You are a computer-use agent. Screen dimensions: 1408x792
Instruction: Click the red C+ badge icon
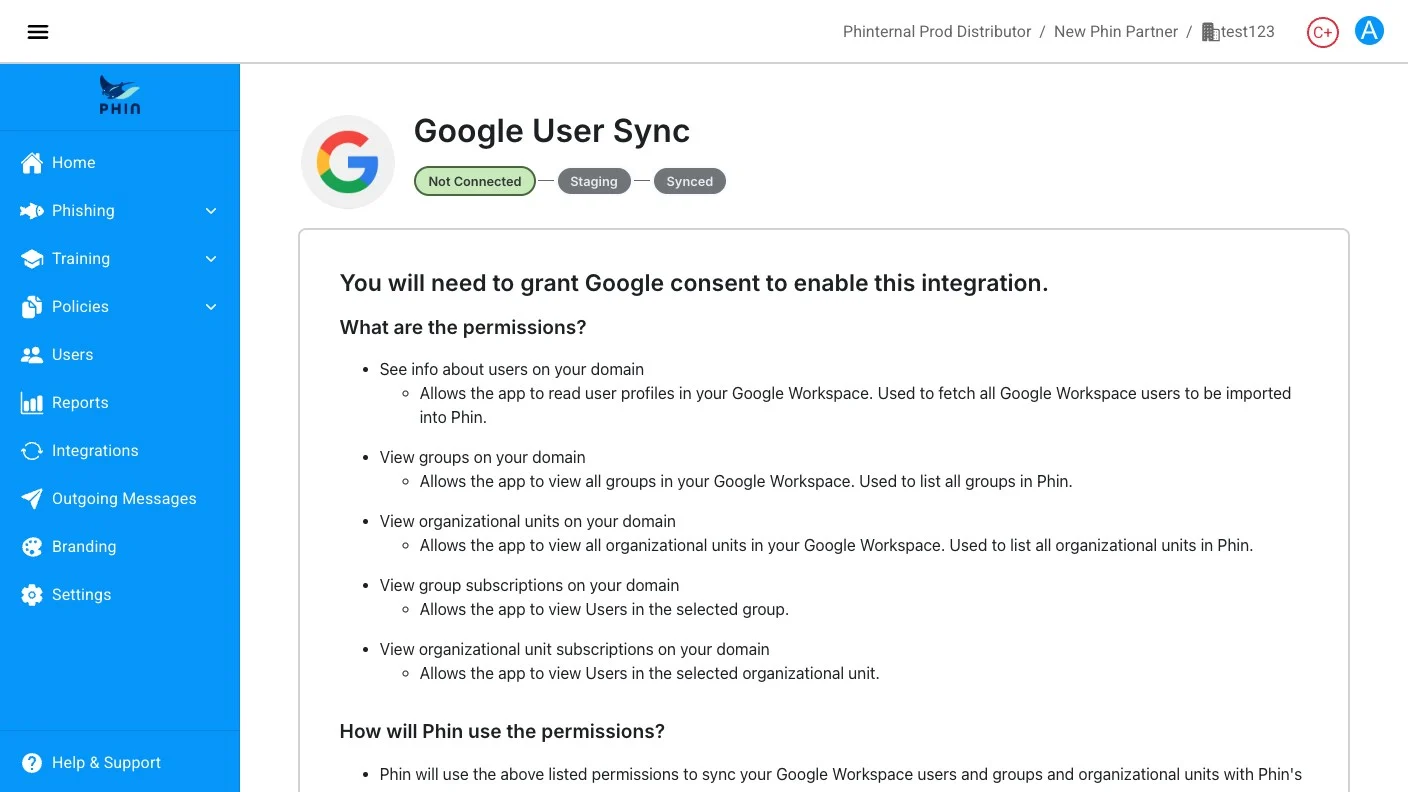(1322, 32)
